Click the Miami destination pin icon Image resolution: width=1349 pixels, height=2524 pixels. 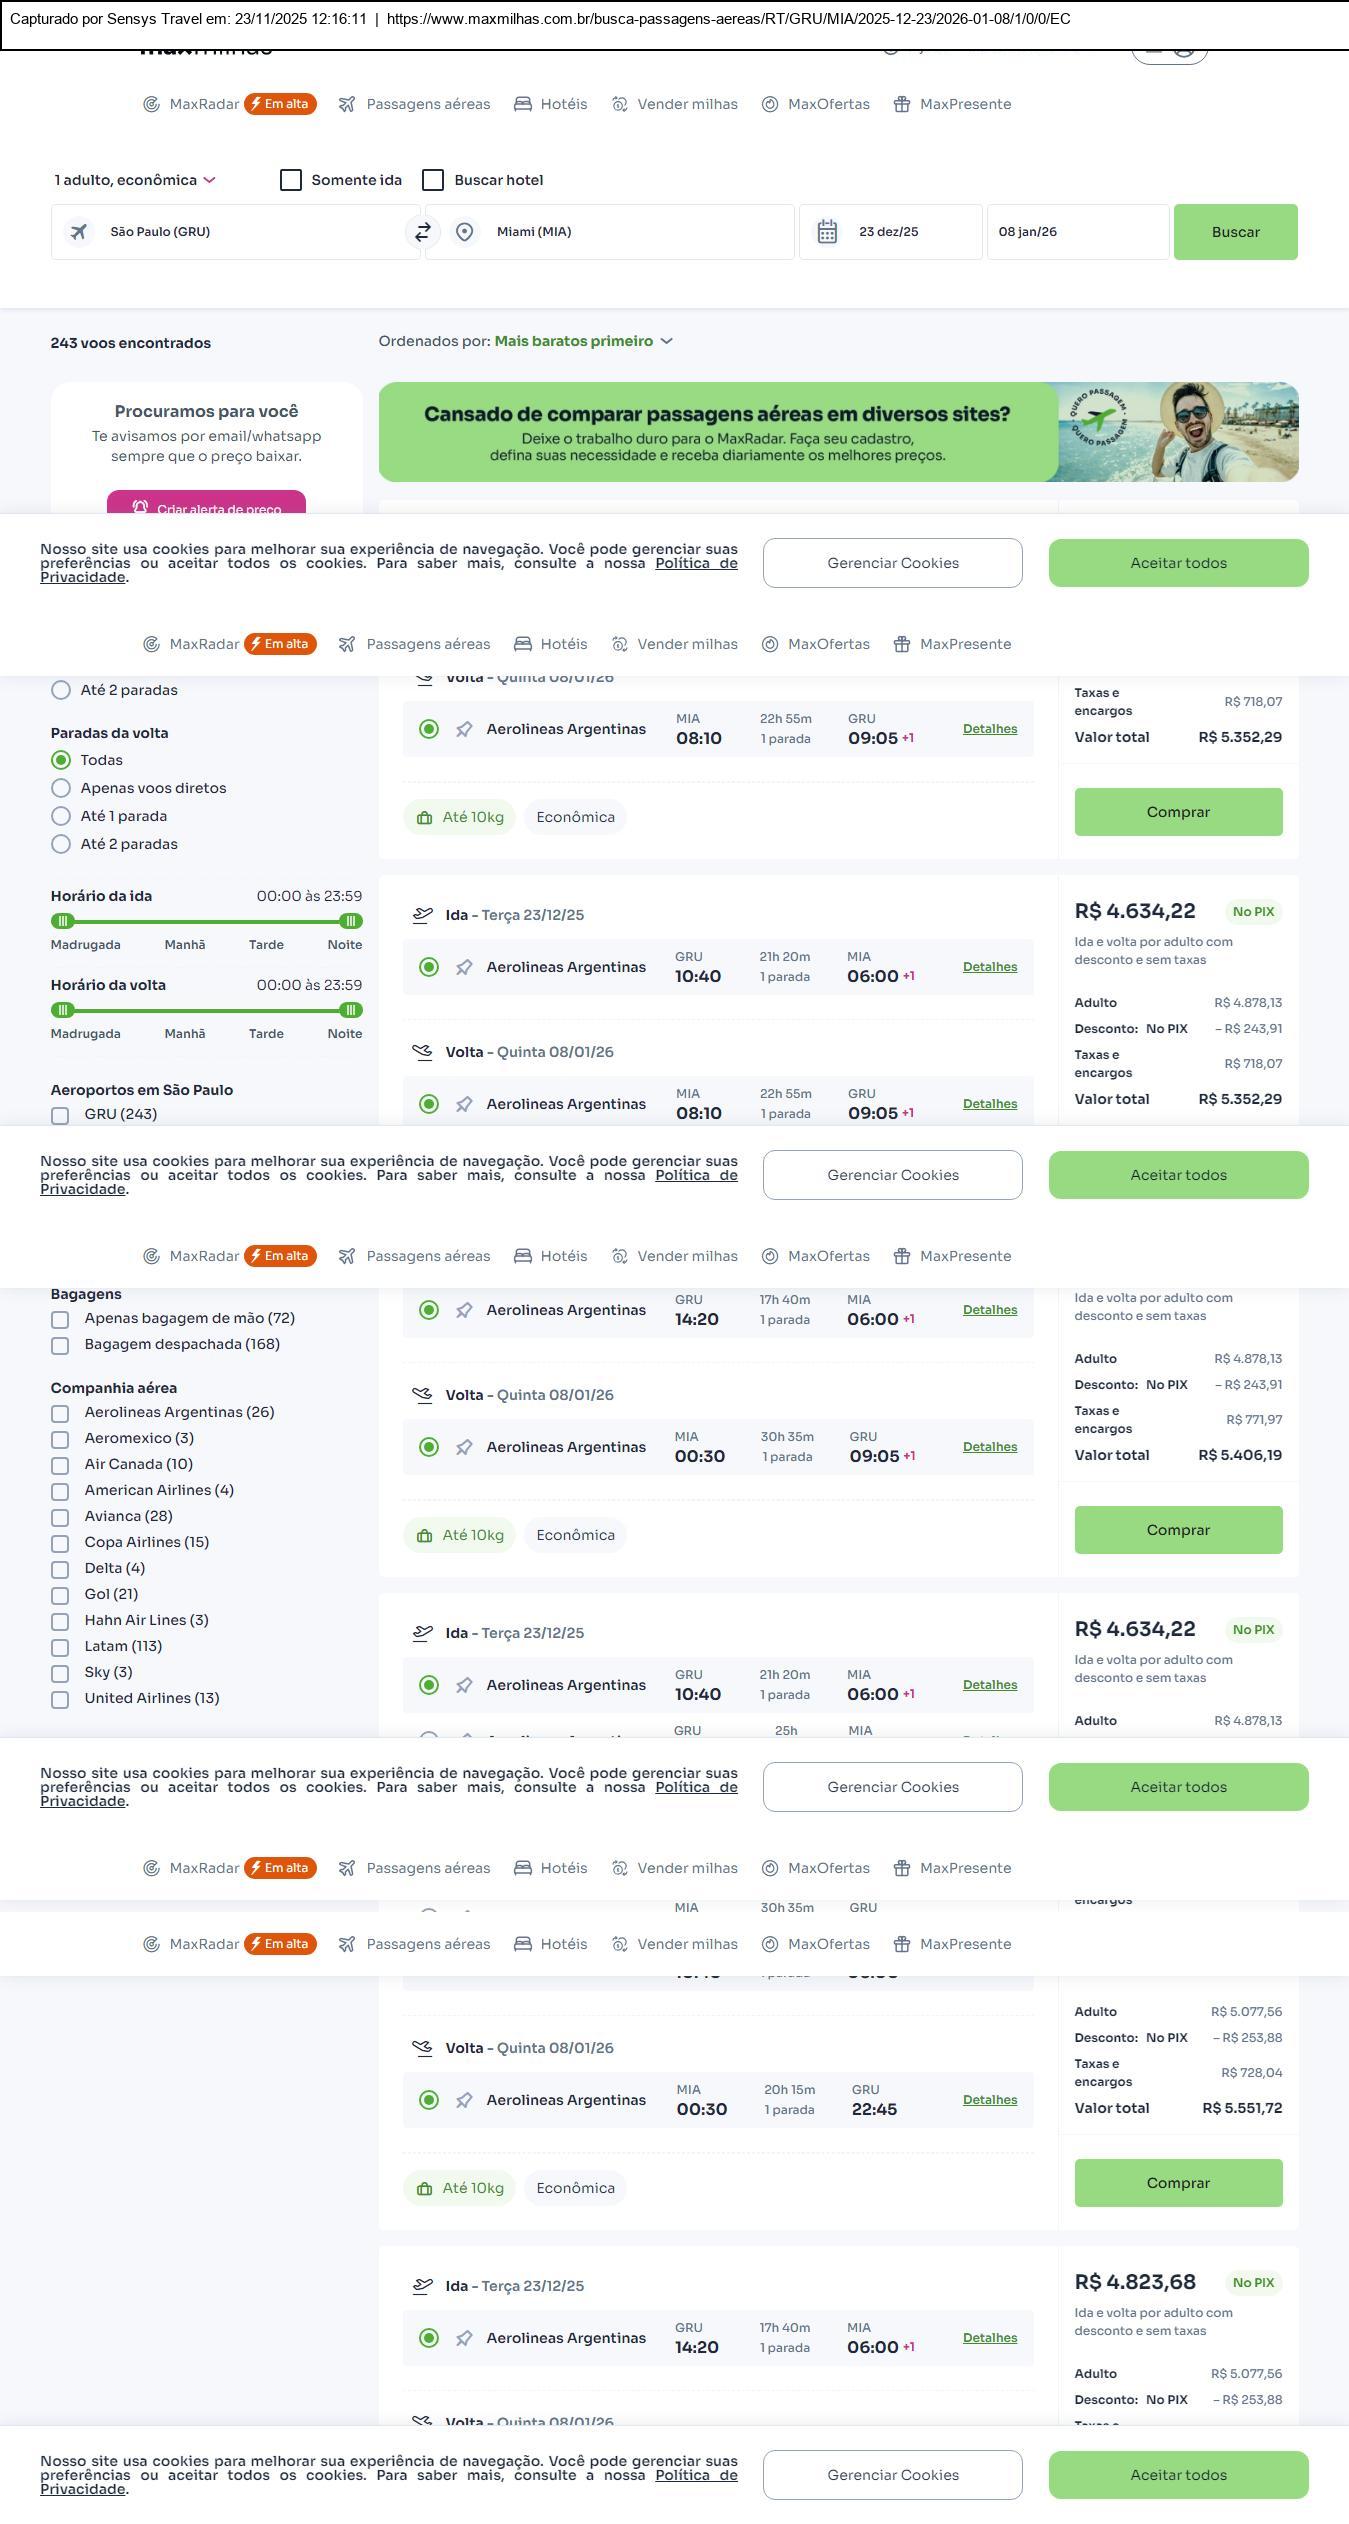464,232
